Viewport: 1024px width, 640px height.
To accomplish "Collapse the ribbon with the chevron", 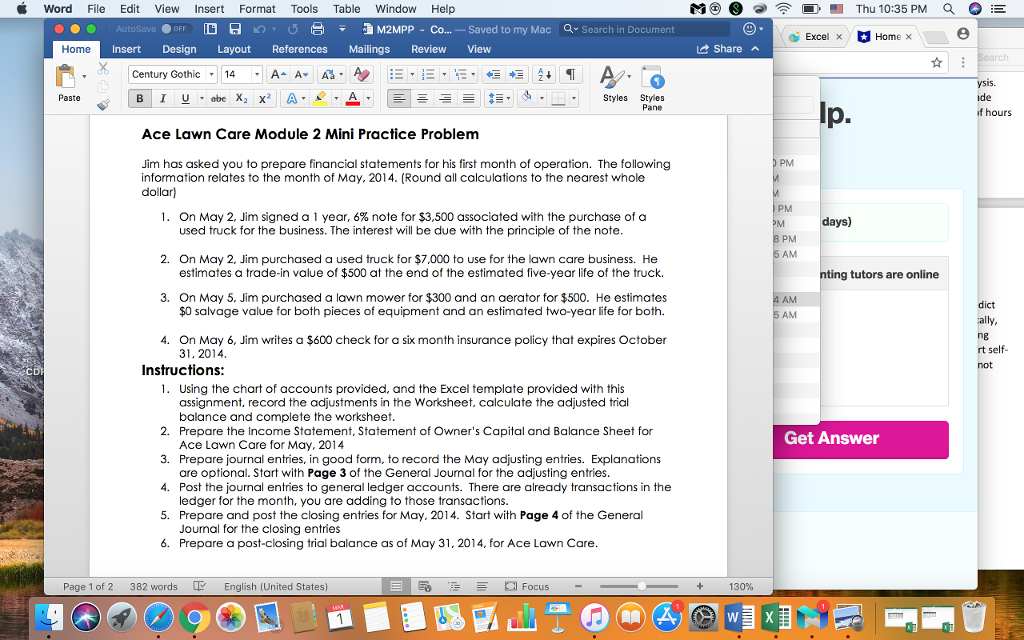I will [756, 49].
